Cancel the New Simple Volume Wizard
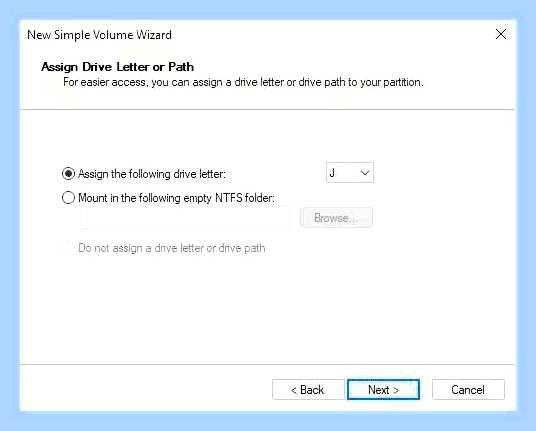This screenshot has height=431, width=536. (x=468, y=389)
